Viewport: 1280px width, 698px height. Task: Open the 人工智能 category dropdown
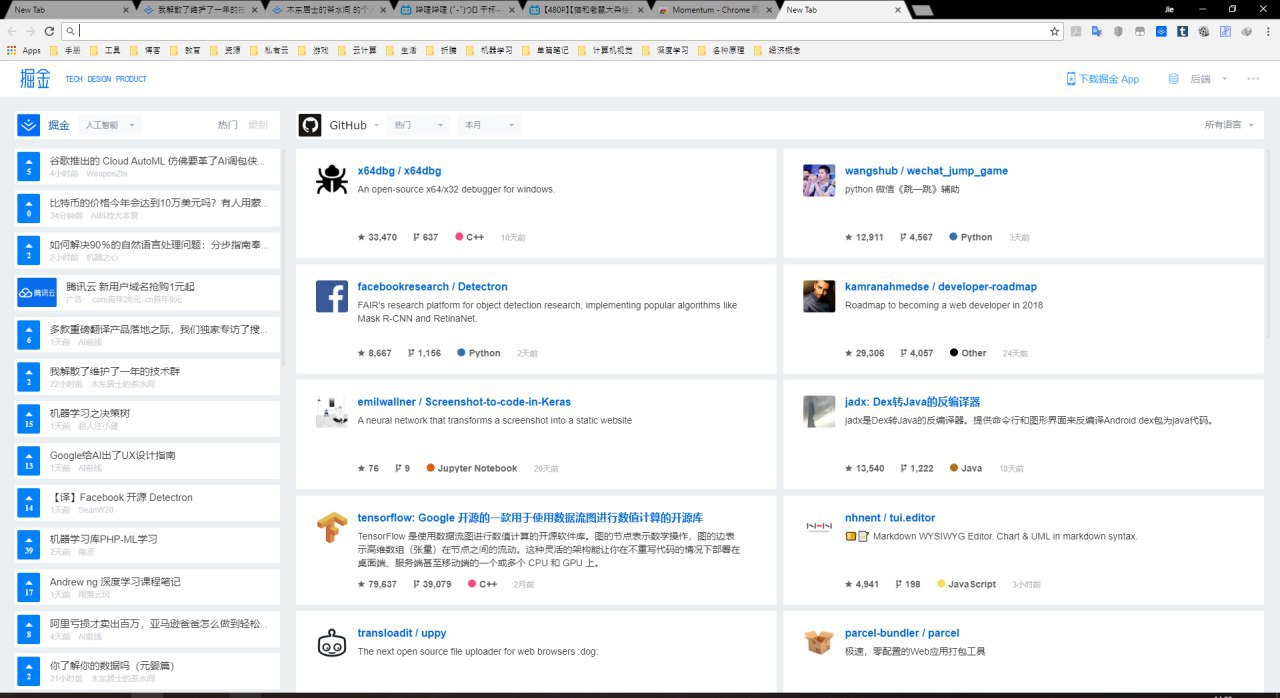(110, 125)
